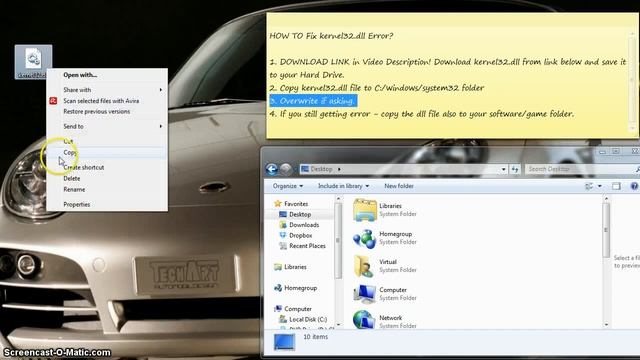640x360 pixels.
Task: Select the Libraries system folder icon
Action: tap(364, 210)
